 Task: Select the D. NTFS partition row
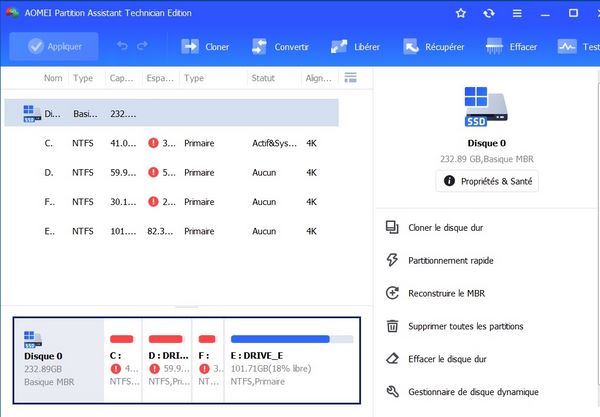(x=171, y=173)
